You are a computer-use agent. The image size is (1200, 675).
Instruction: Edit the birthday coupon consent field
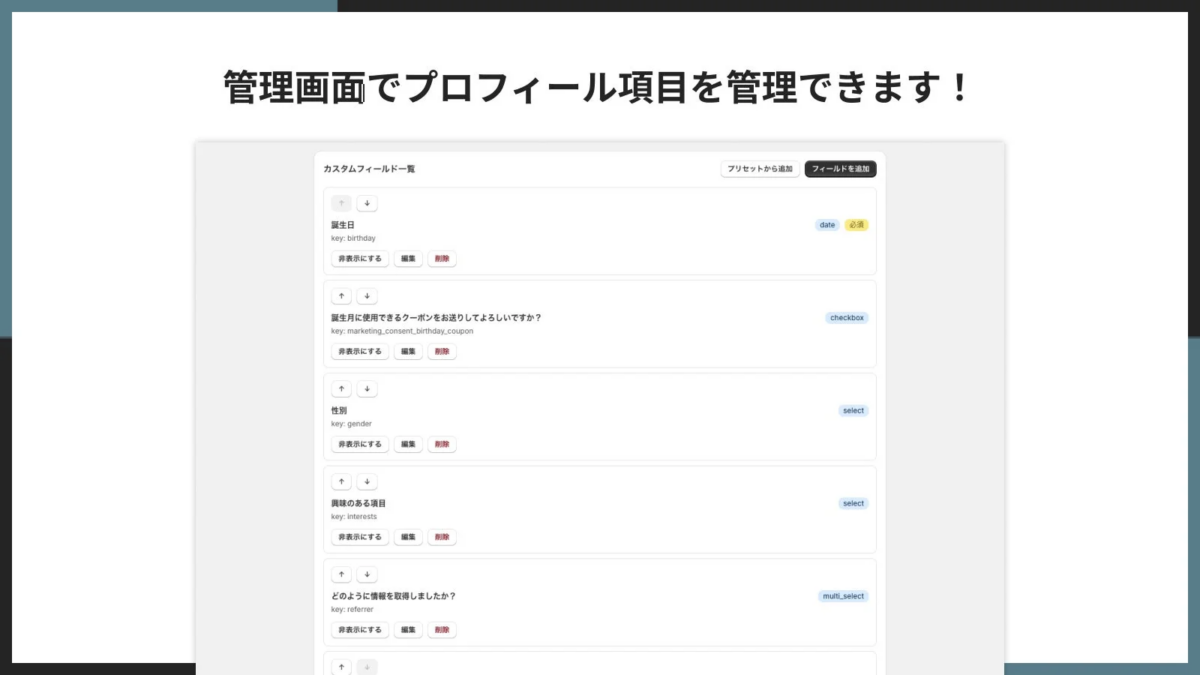(408, 351)
